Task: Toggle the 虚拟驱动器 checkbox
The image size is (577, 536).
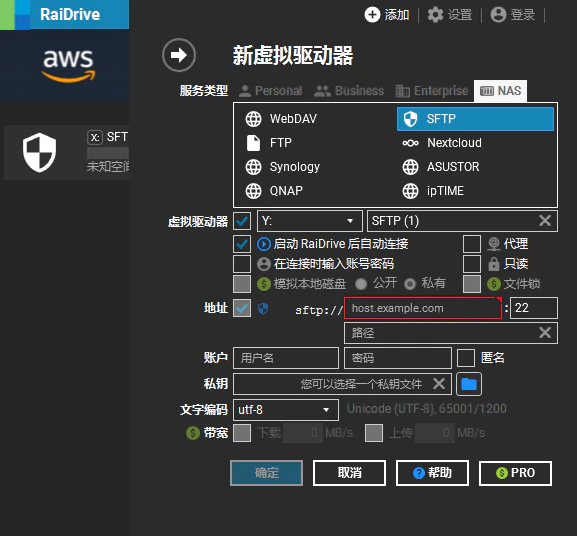Action: [242, 221]
